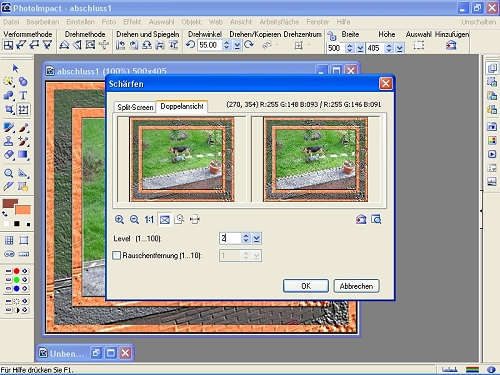This screenshot has height=375, width=500.
Task: Click the red channel adjust dot
Action: [16, 271]
